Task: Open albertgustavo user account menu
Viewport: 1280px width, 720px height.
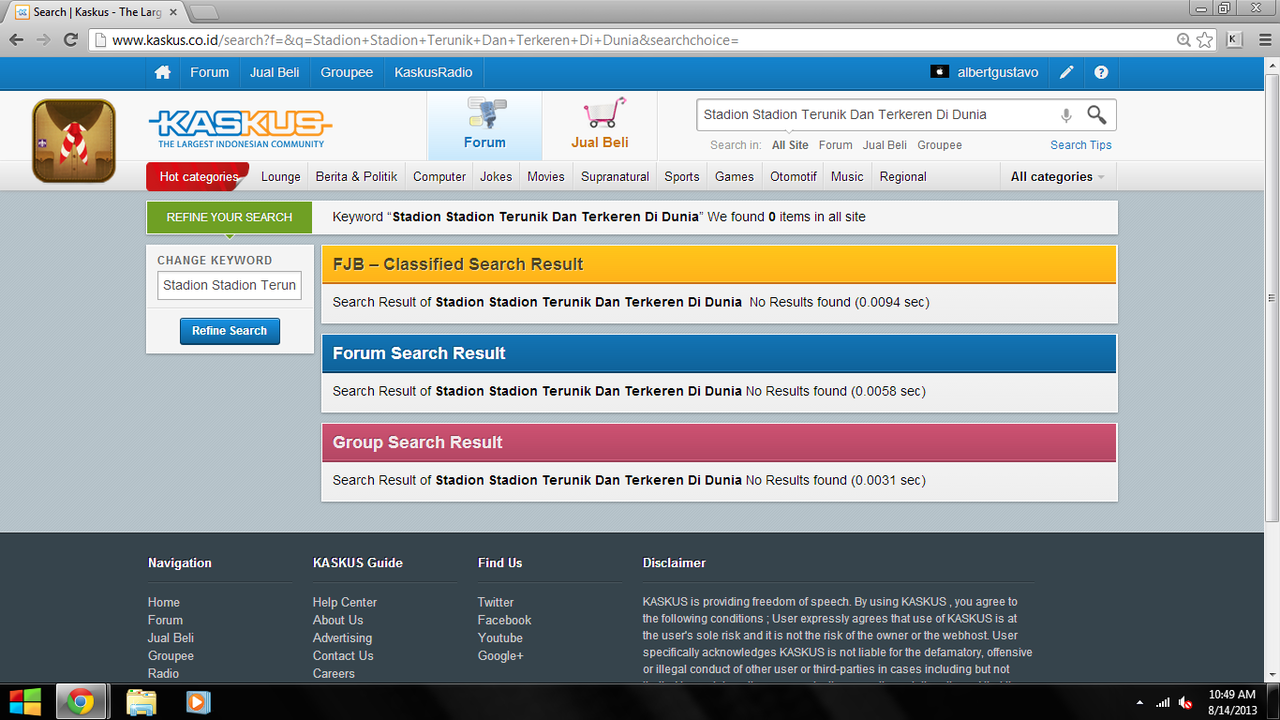Action: coord(997,73)
